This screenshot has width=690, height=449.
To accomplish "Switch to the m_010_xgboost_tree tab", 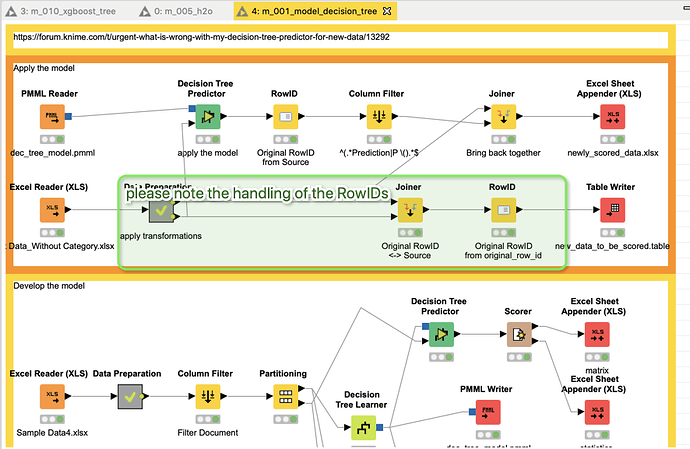I will coord(58,12).
